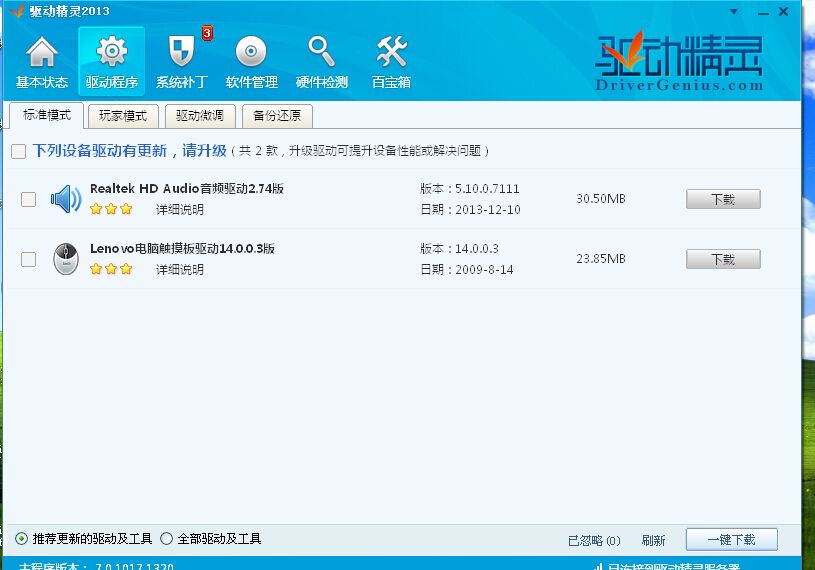815x570 pixels.
Task: Click version text 5.10.0.7111
Action: point(487,189)
